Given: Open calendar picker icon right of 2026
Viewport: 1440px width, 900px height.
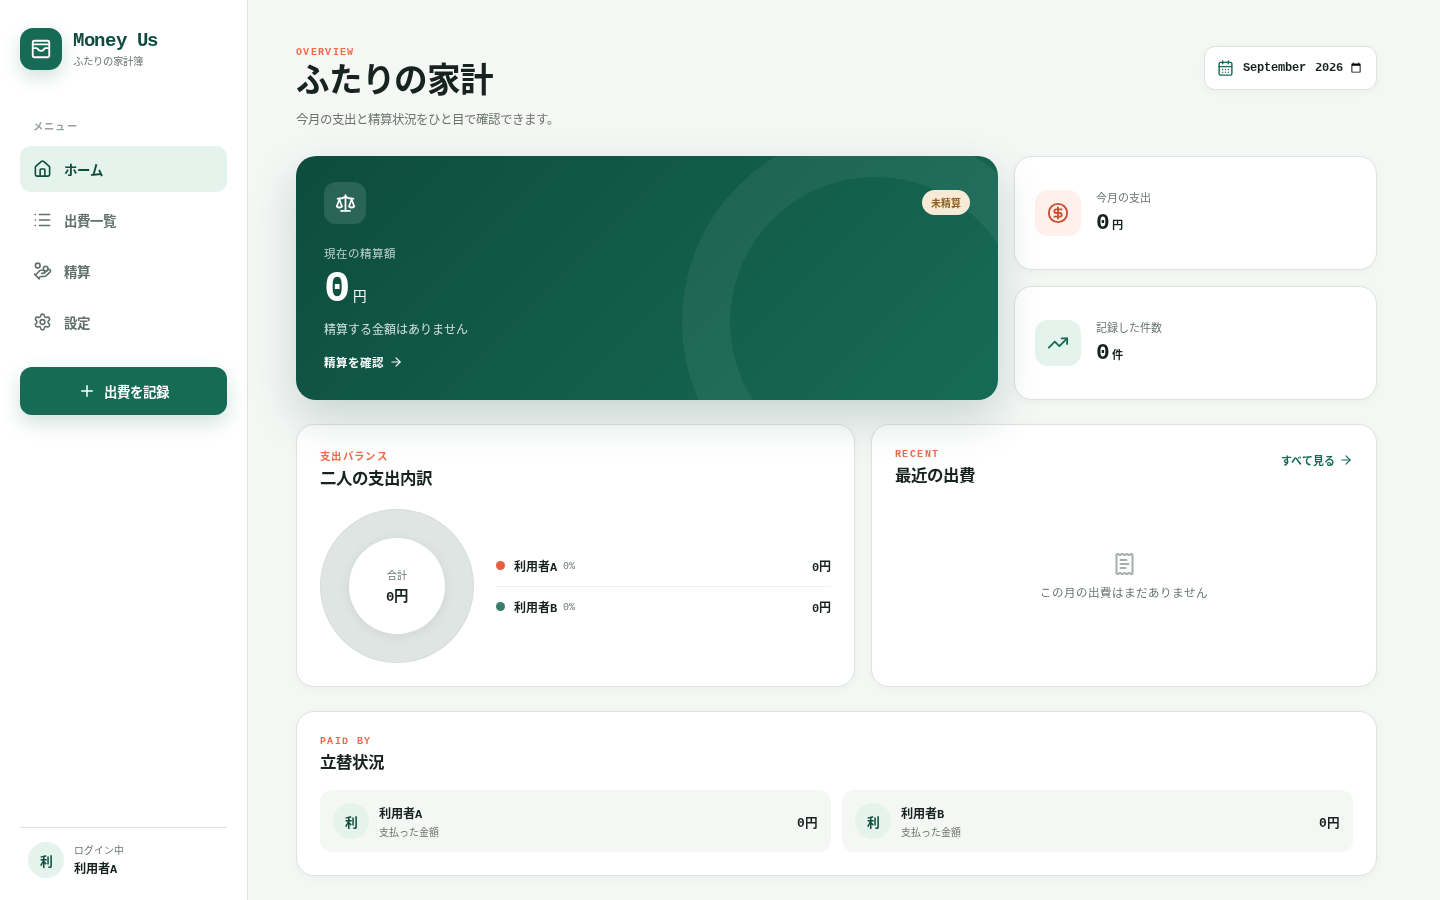Looking at the screenshot, I should coord(1356,68).
